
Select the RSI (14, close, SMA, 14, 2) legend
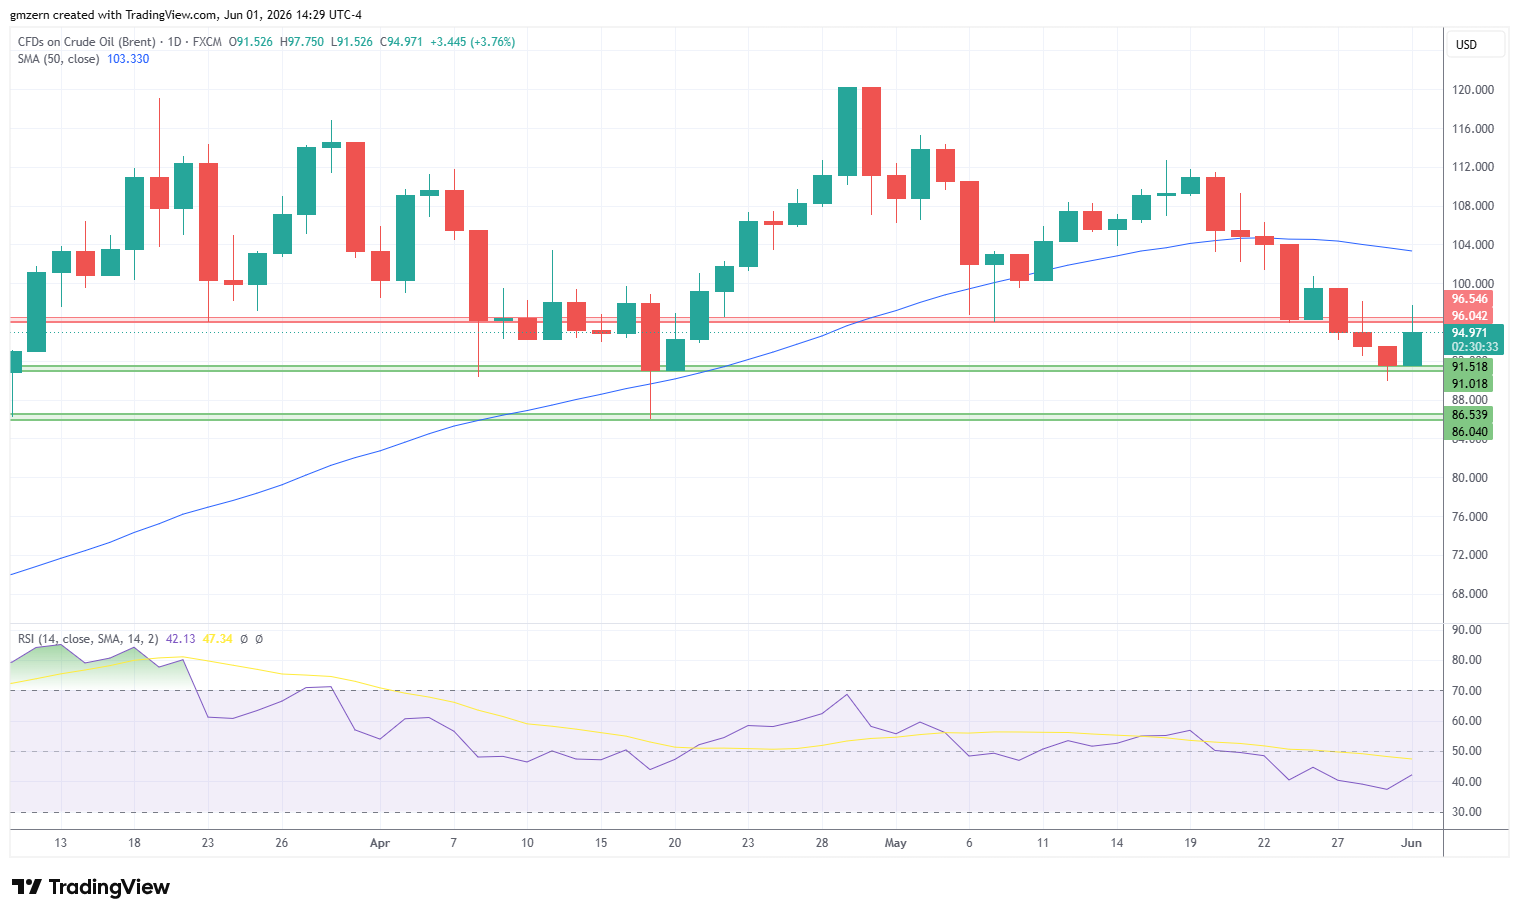pos(88,639)
